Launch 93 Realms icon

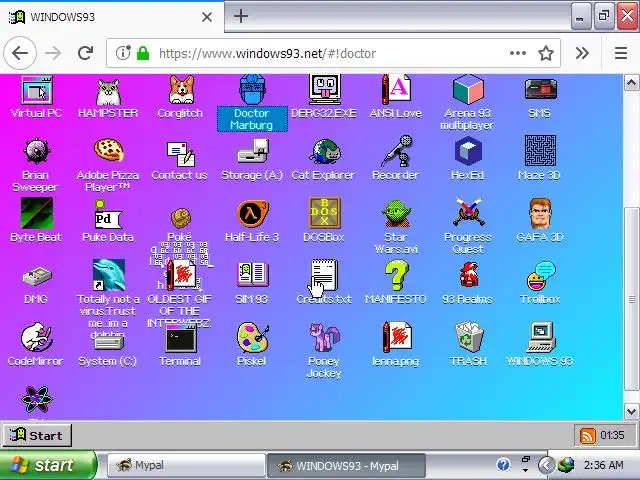coord(469,274)
